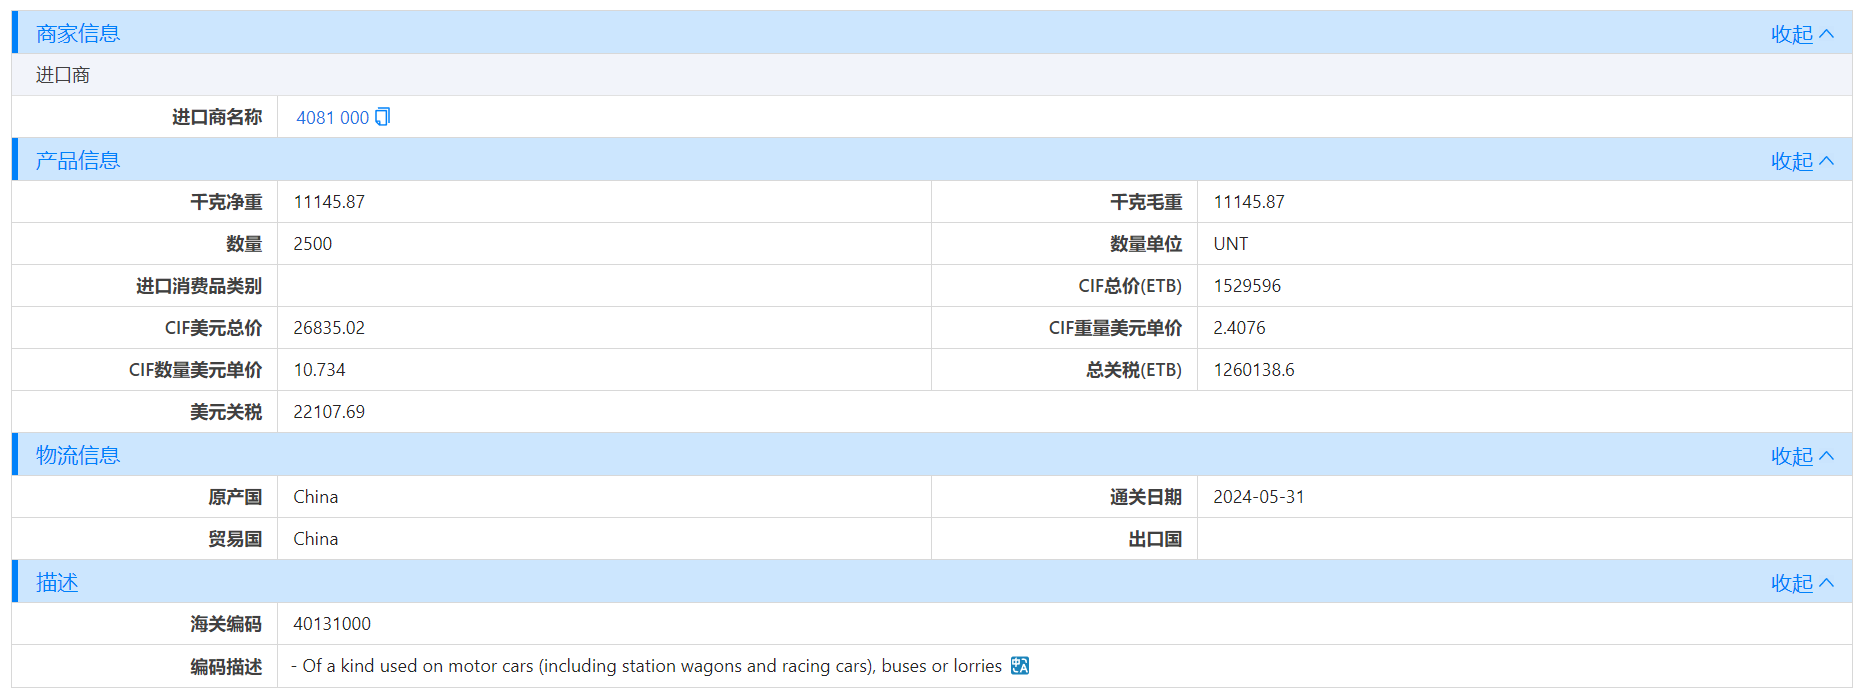Copy the importer name 4081 000
The image size is (1858, 692).
click(382, 117)
